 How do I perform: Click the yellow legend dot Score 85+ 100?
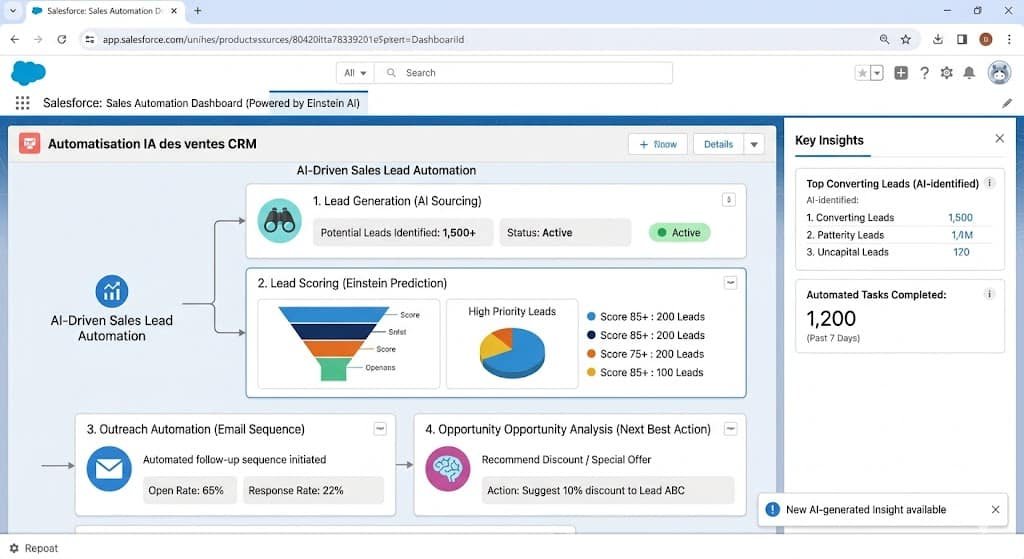tap(591, 372)
